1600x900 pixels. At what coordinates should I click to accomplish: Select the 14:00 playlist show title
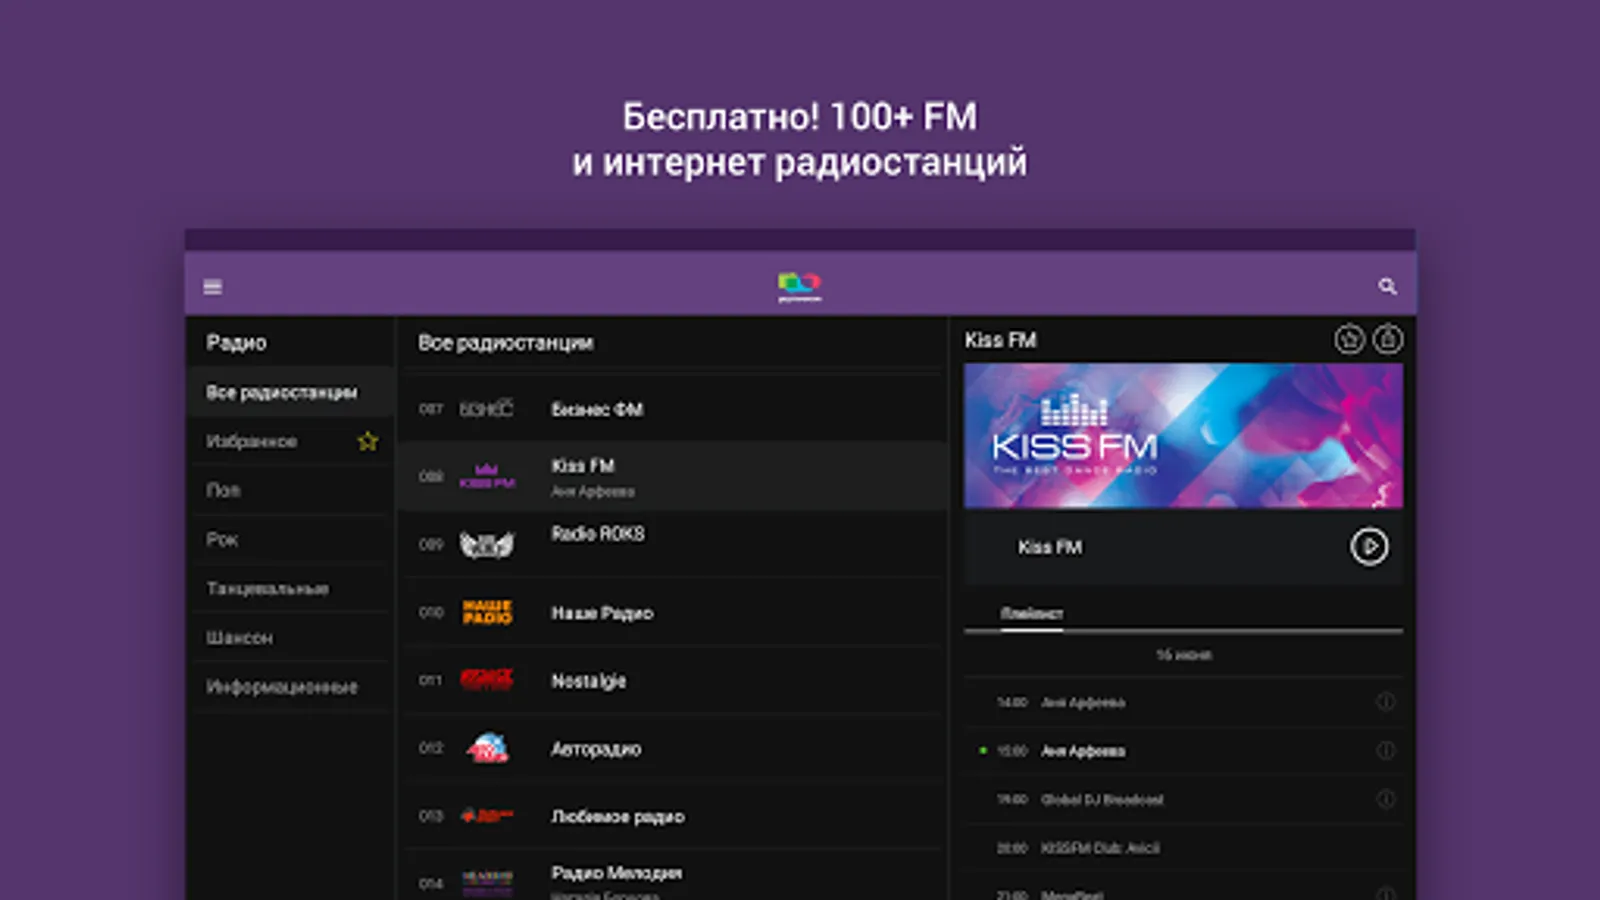[x=1083, y=702]
